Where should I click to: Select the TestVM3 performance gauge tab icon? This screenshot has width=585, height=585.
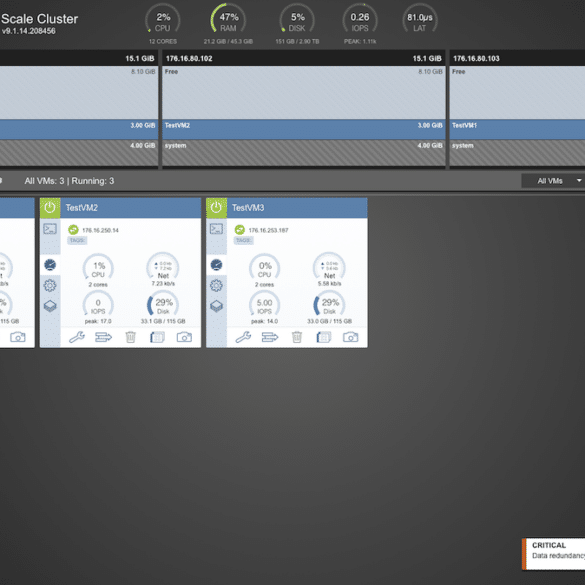216,265
